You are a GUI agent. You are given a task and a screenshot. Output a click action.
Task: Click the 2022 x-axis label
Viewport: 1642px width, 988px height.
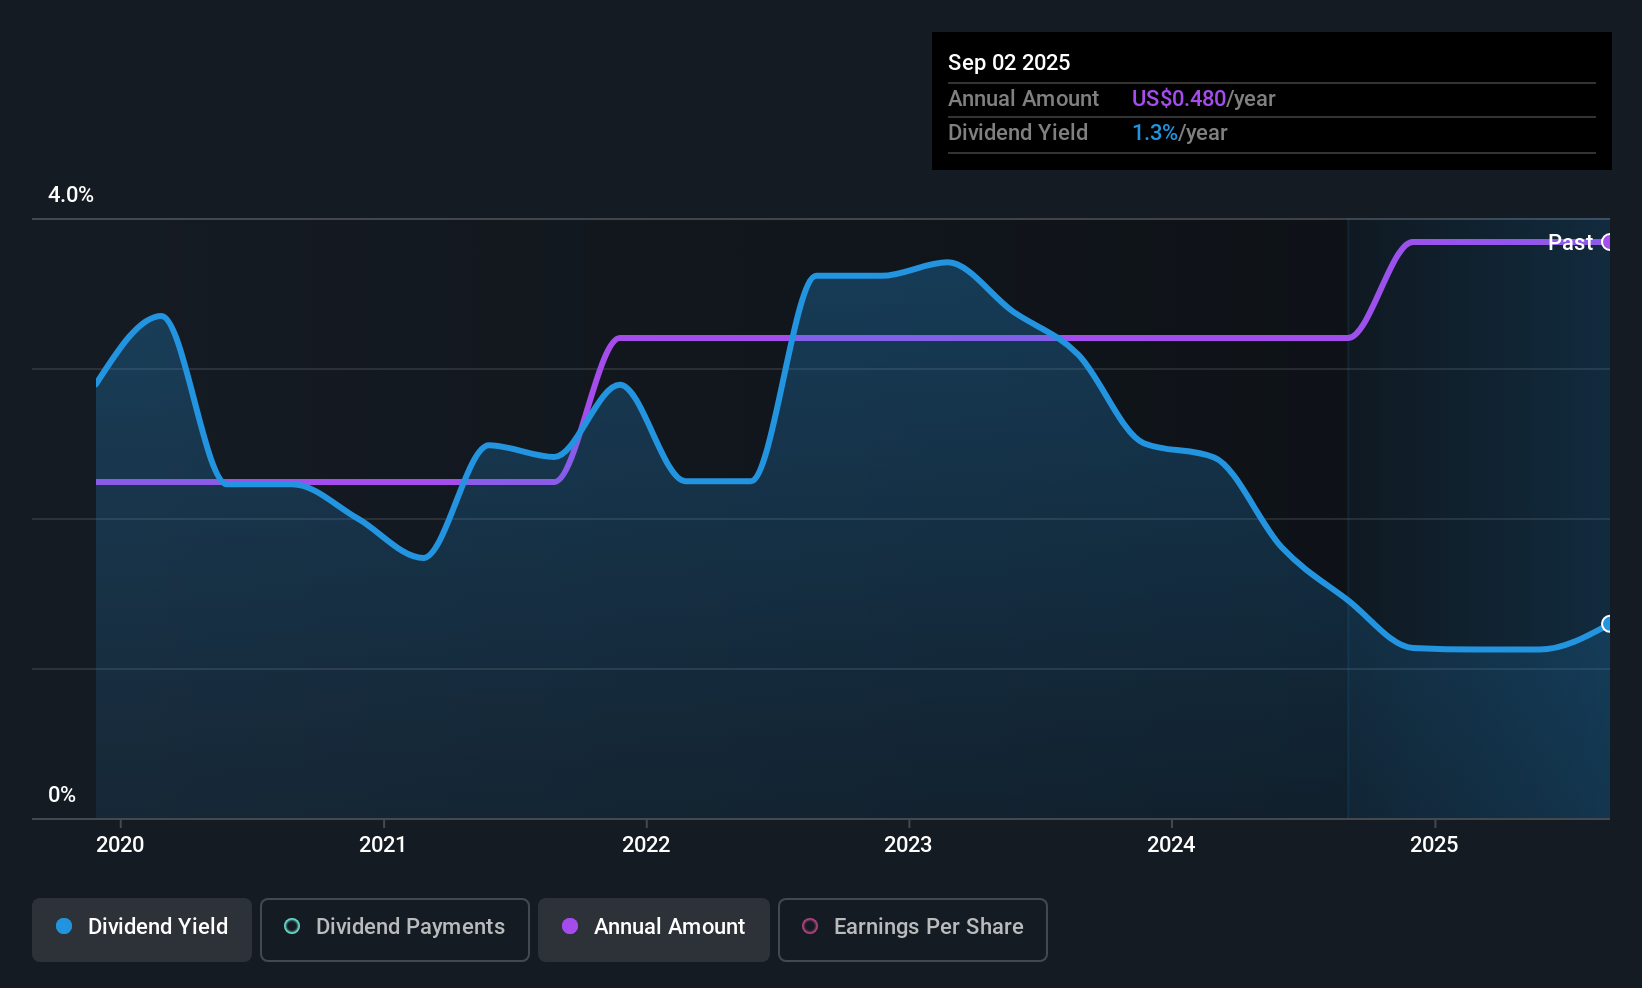click(646, 845)
